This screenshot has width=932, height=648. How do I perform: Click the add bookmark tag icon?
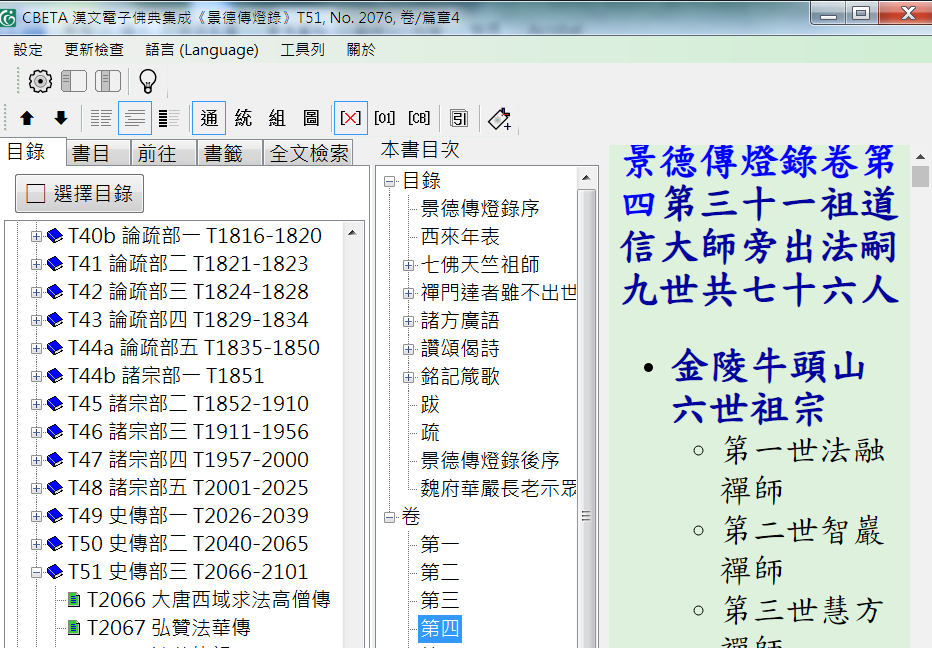(499, 118)
